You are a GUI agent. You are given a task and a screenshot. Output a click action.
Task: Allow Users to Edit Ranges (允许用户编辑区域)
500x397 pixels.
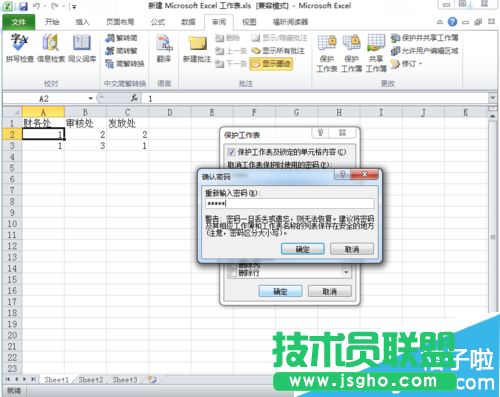pos(425,51)
